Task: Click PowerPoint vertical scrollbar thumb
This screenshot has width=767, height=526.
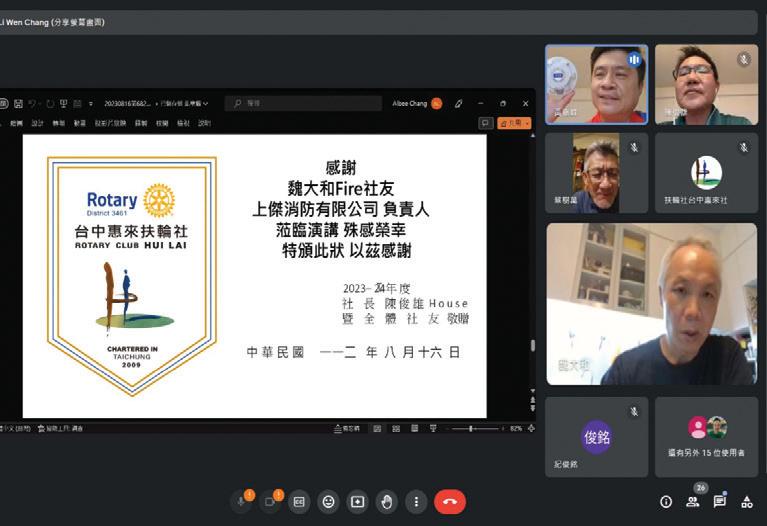Action: click(x=533, y=345)
